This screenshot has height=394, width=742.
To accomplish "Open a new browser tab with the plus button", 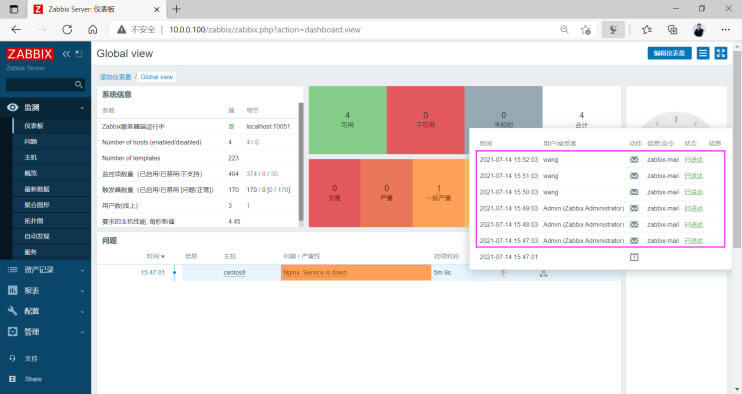I will pyautogui.click(x=177, y=9).
